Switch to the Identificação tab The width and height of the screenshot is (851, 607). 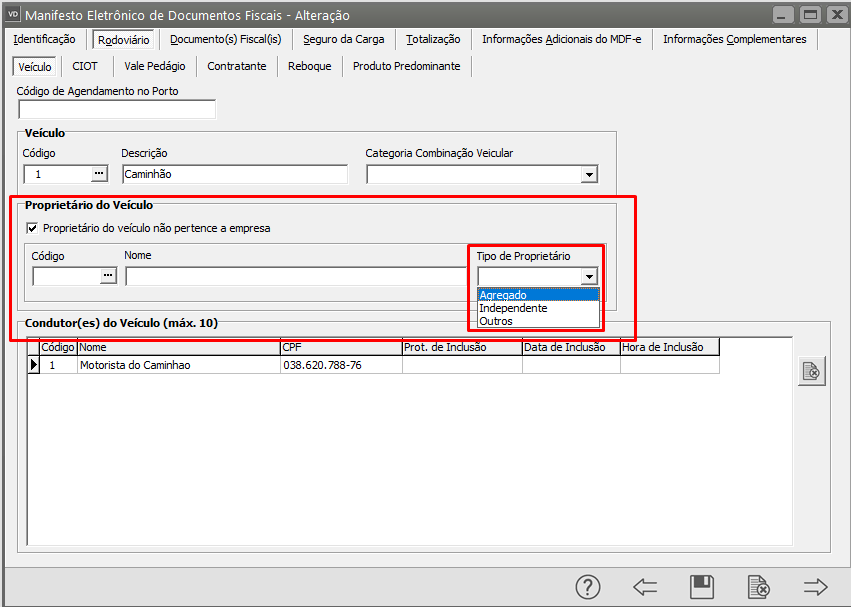(45, 39)
